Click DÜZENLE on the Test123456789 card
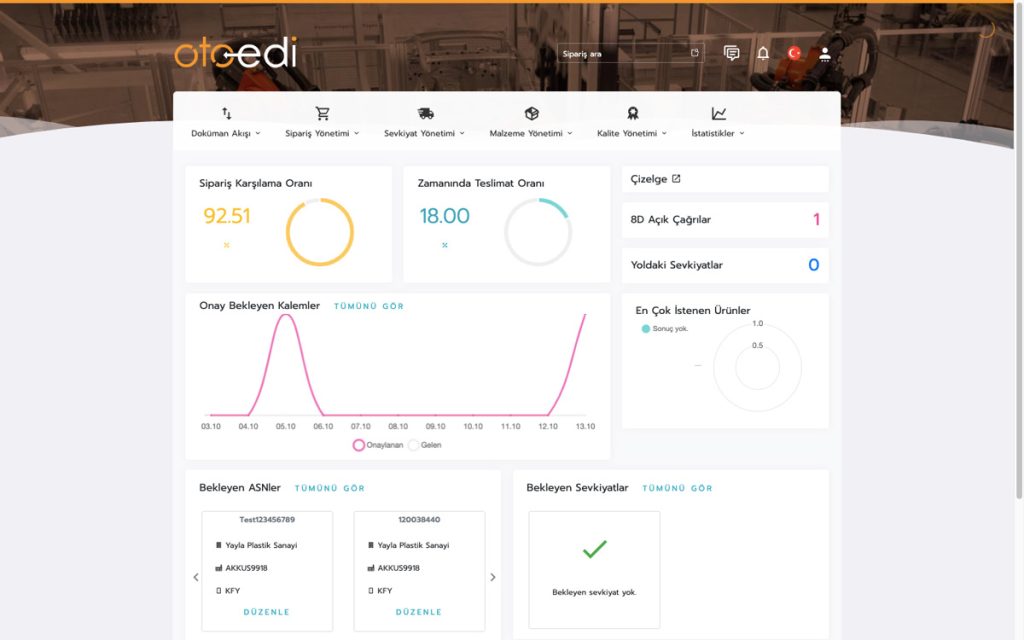This screenshot has width=1024, height=640. pyautogui.click(x=266, y=613)
